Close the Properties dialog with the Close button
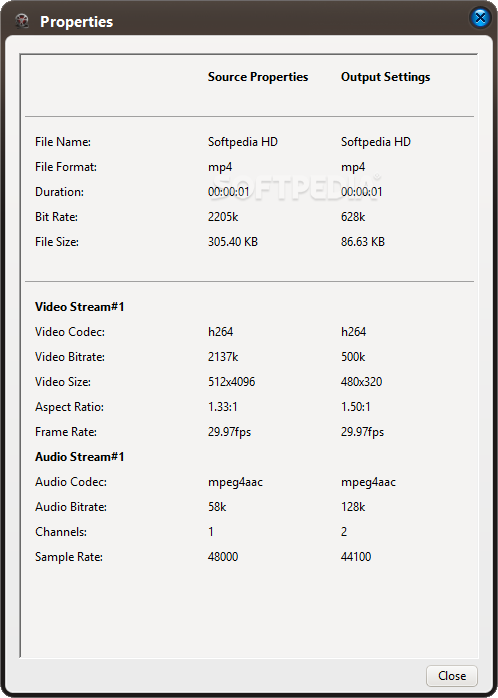Viewport: 498px width, 698px height. click(x=451, y=676)
